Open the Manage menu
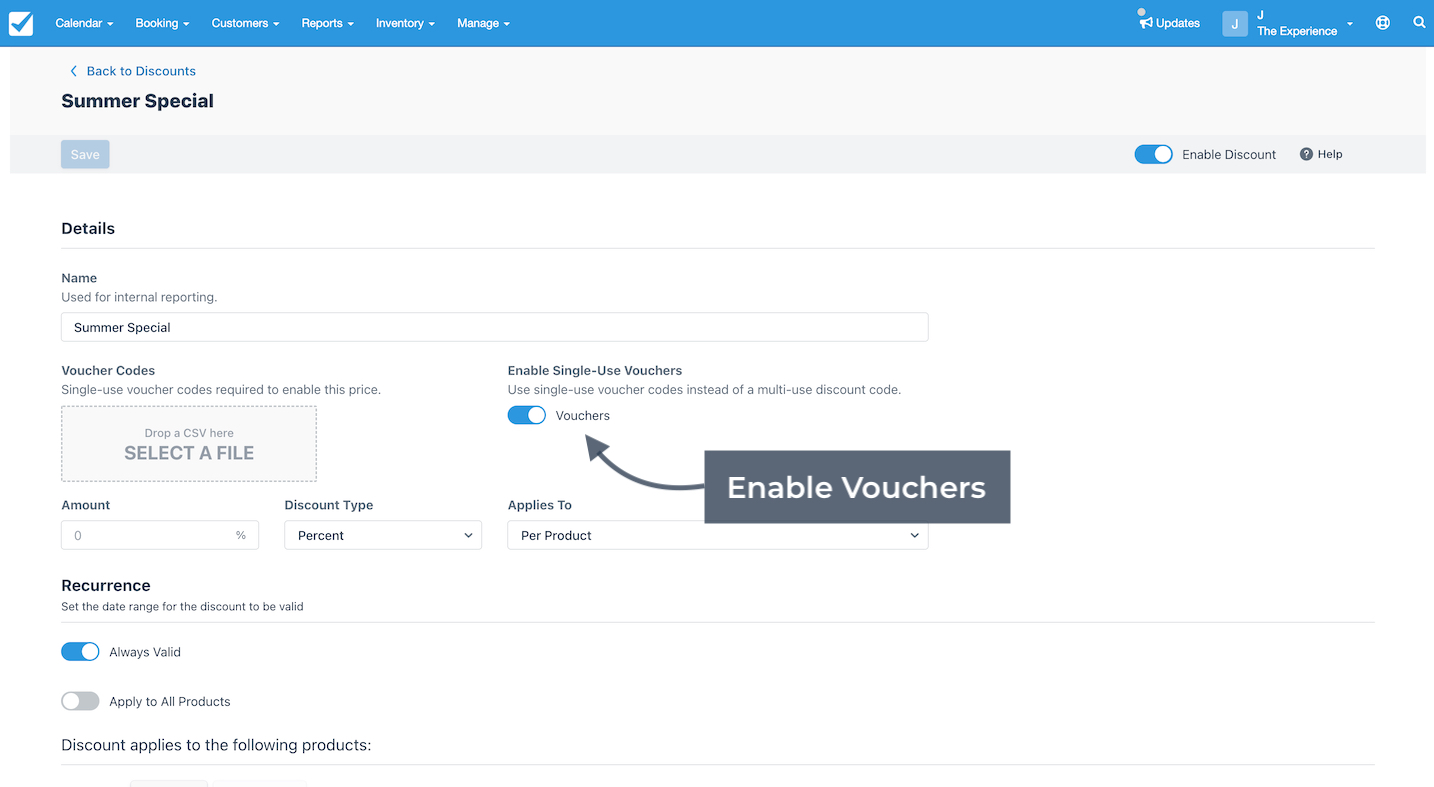 point(483,23)
